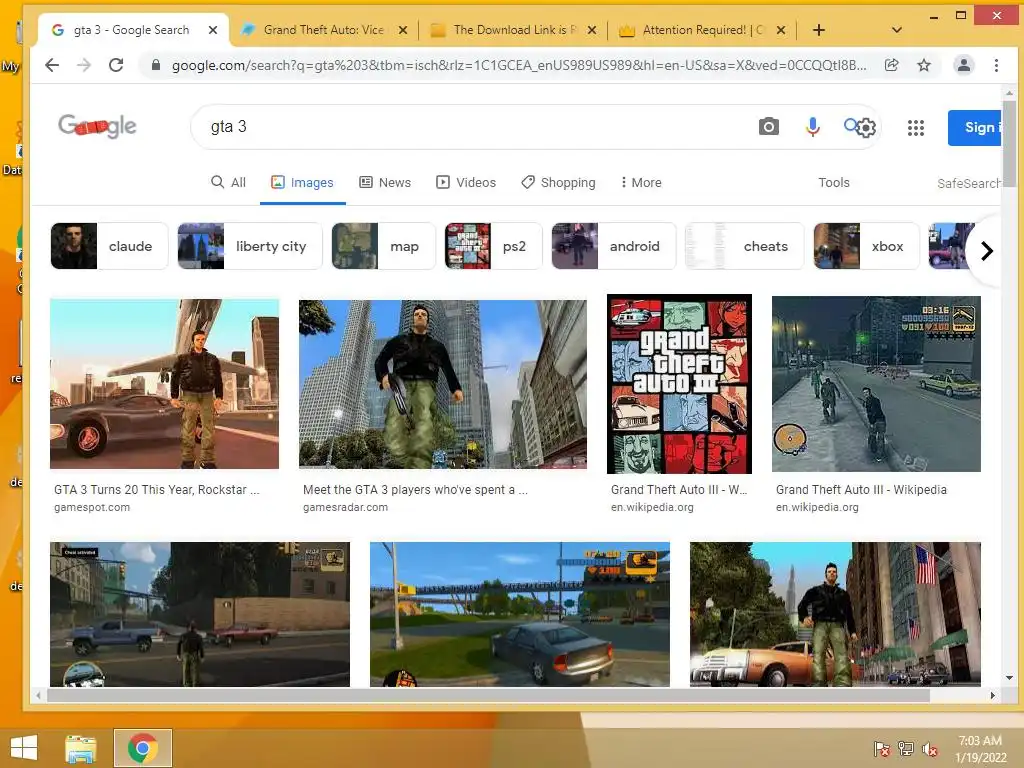Filter by the xbox chip
Image resolution: width=1024 pixels, height=768 pixels.
pyautogui.click(x=866, y=246)
